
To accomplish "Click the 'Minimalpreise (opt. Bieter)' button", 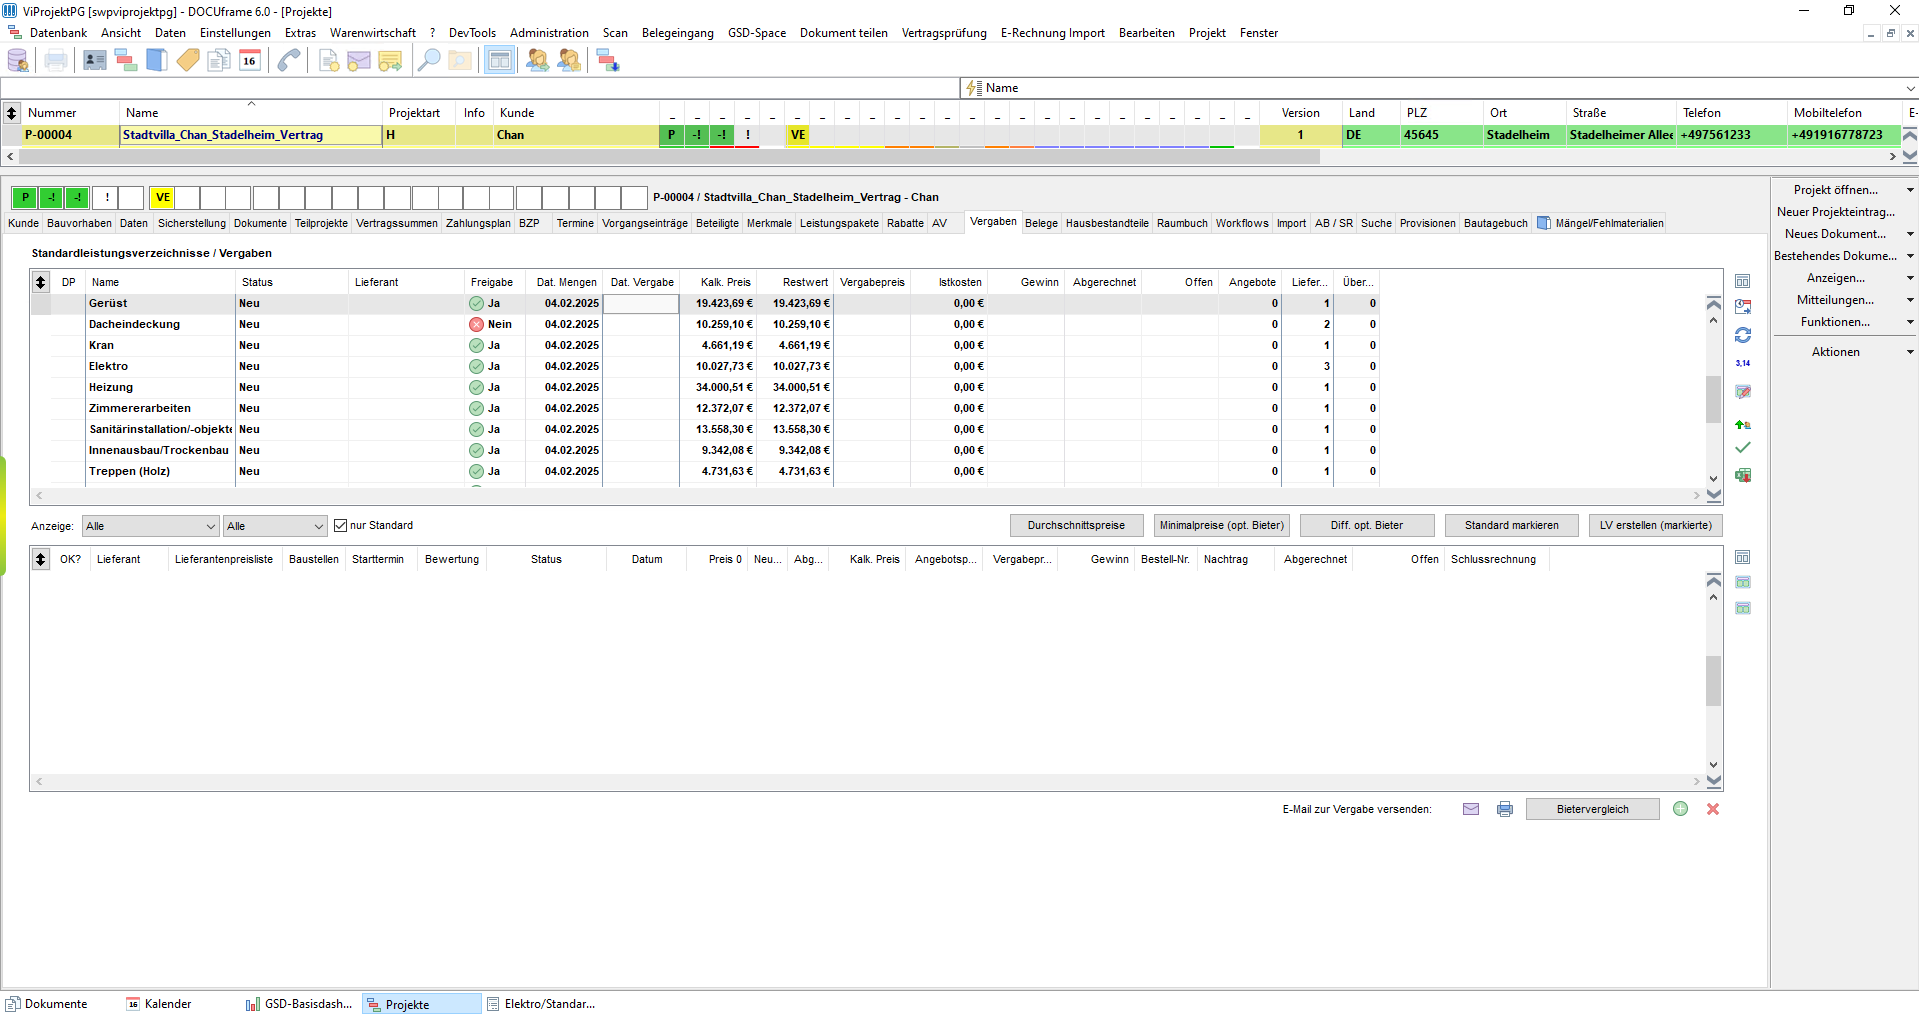I will 1221,526.
